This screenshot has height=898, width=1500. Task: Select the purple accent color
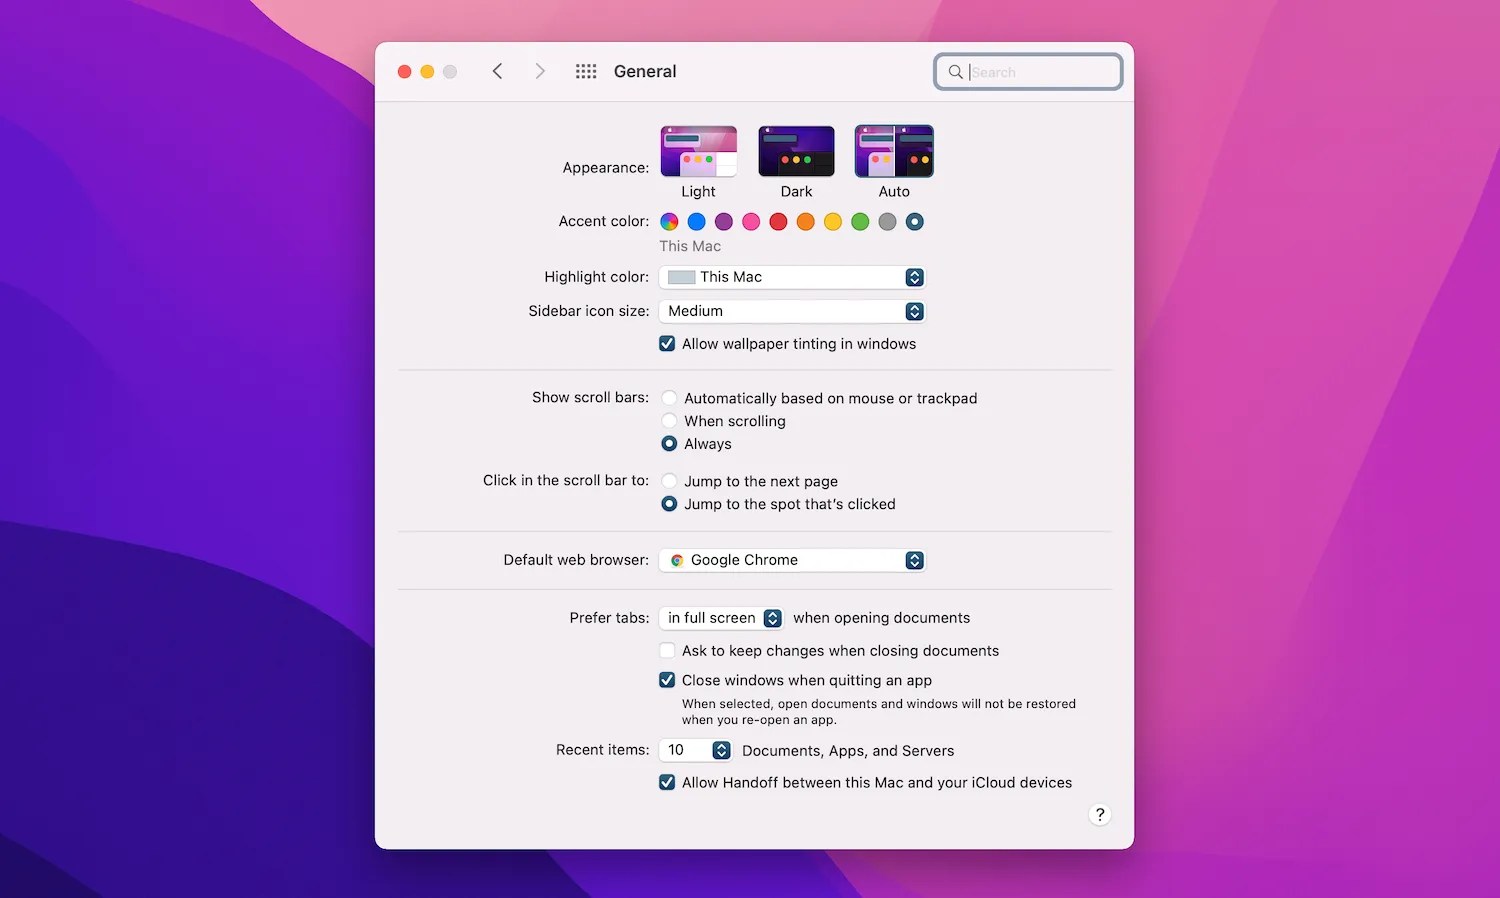click(724, 221)
